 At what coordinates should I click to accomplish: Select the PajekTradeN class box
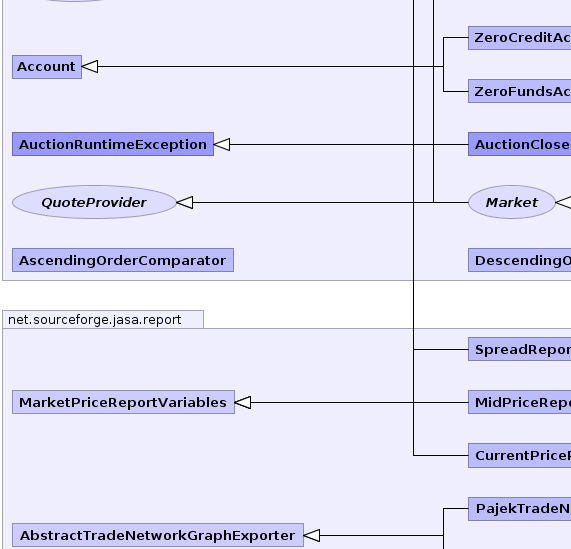520,509
